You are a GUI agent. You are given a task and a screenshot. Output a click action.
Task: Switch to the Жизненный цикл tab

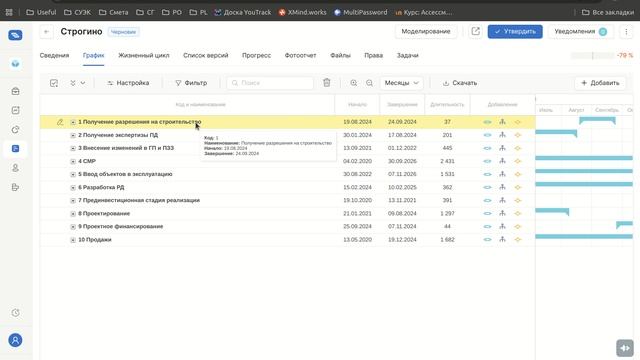tap(144, 56)
